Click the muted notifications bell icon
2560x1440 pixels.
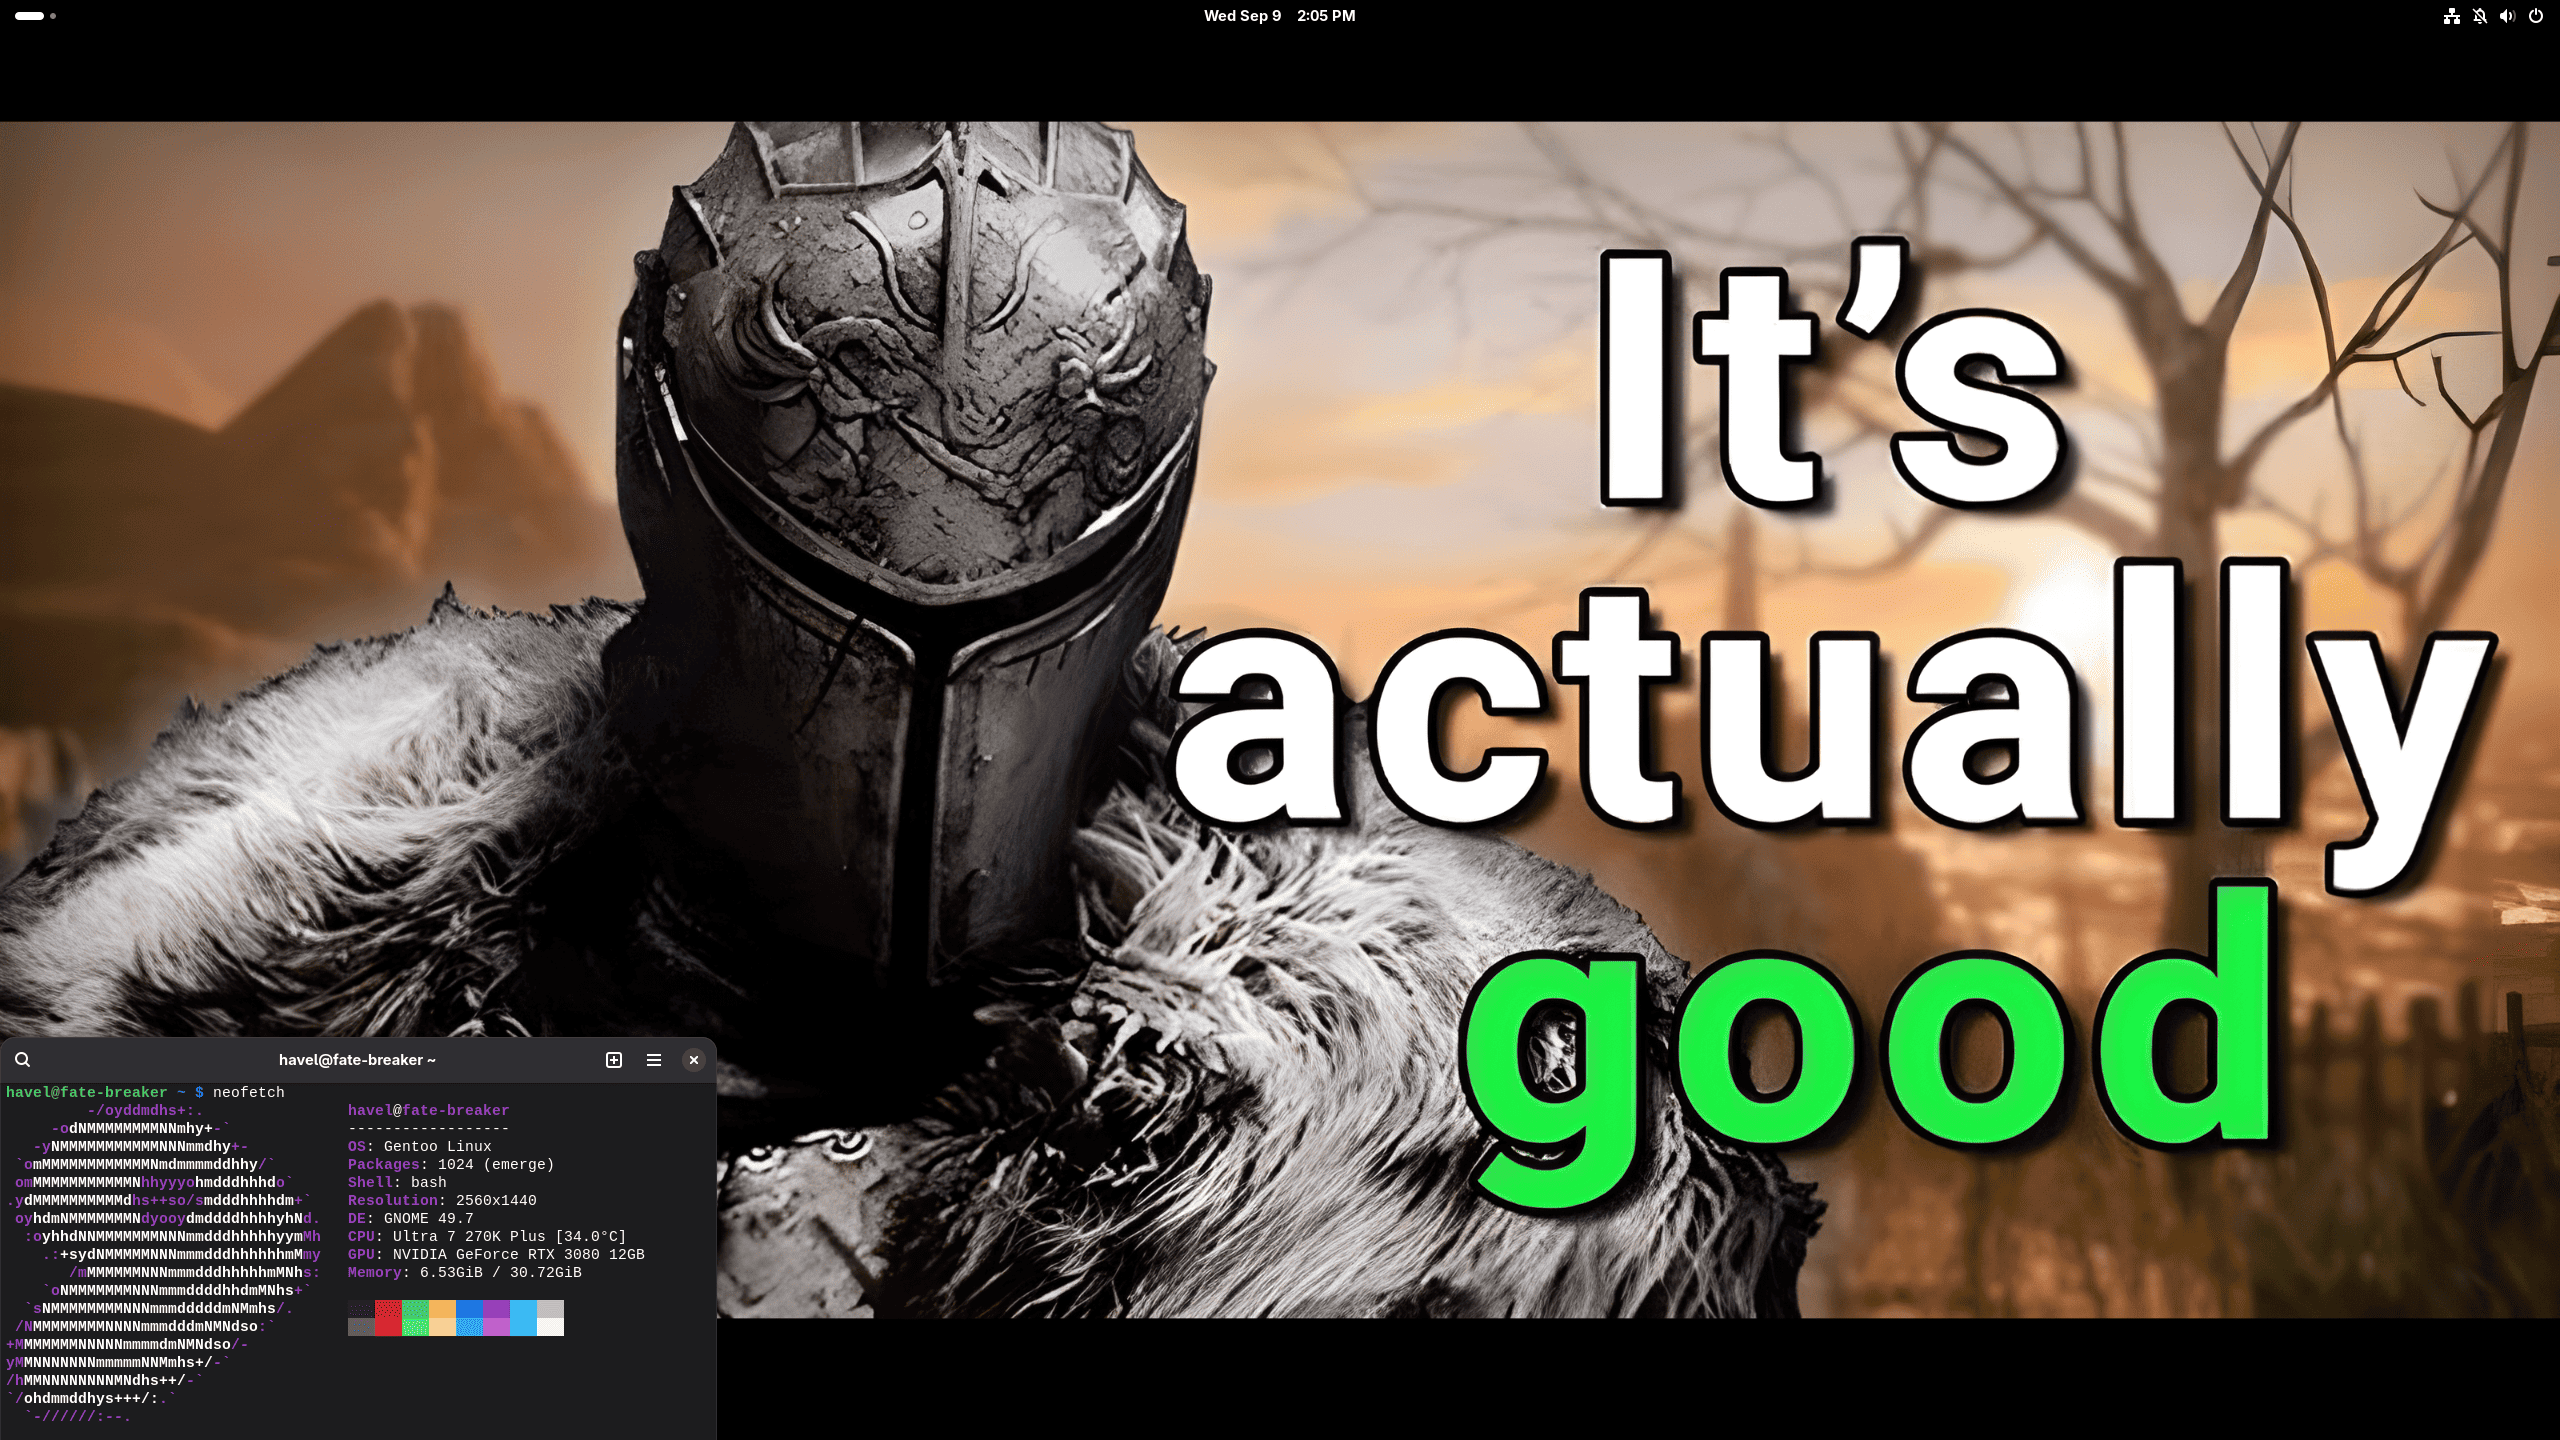(x=2479, y=16)
